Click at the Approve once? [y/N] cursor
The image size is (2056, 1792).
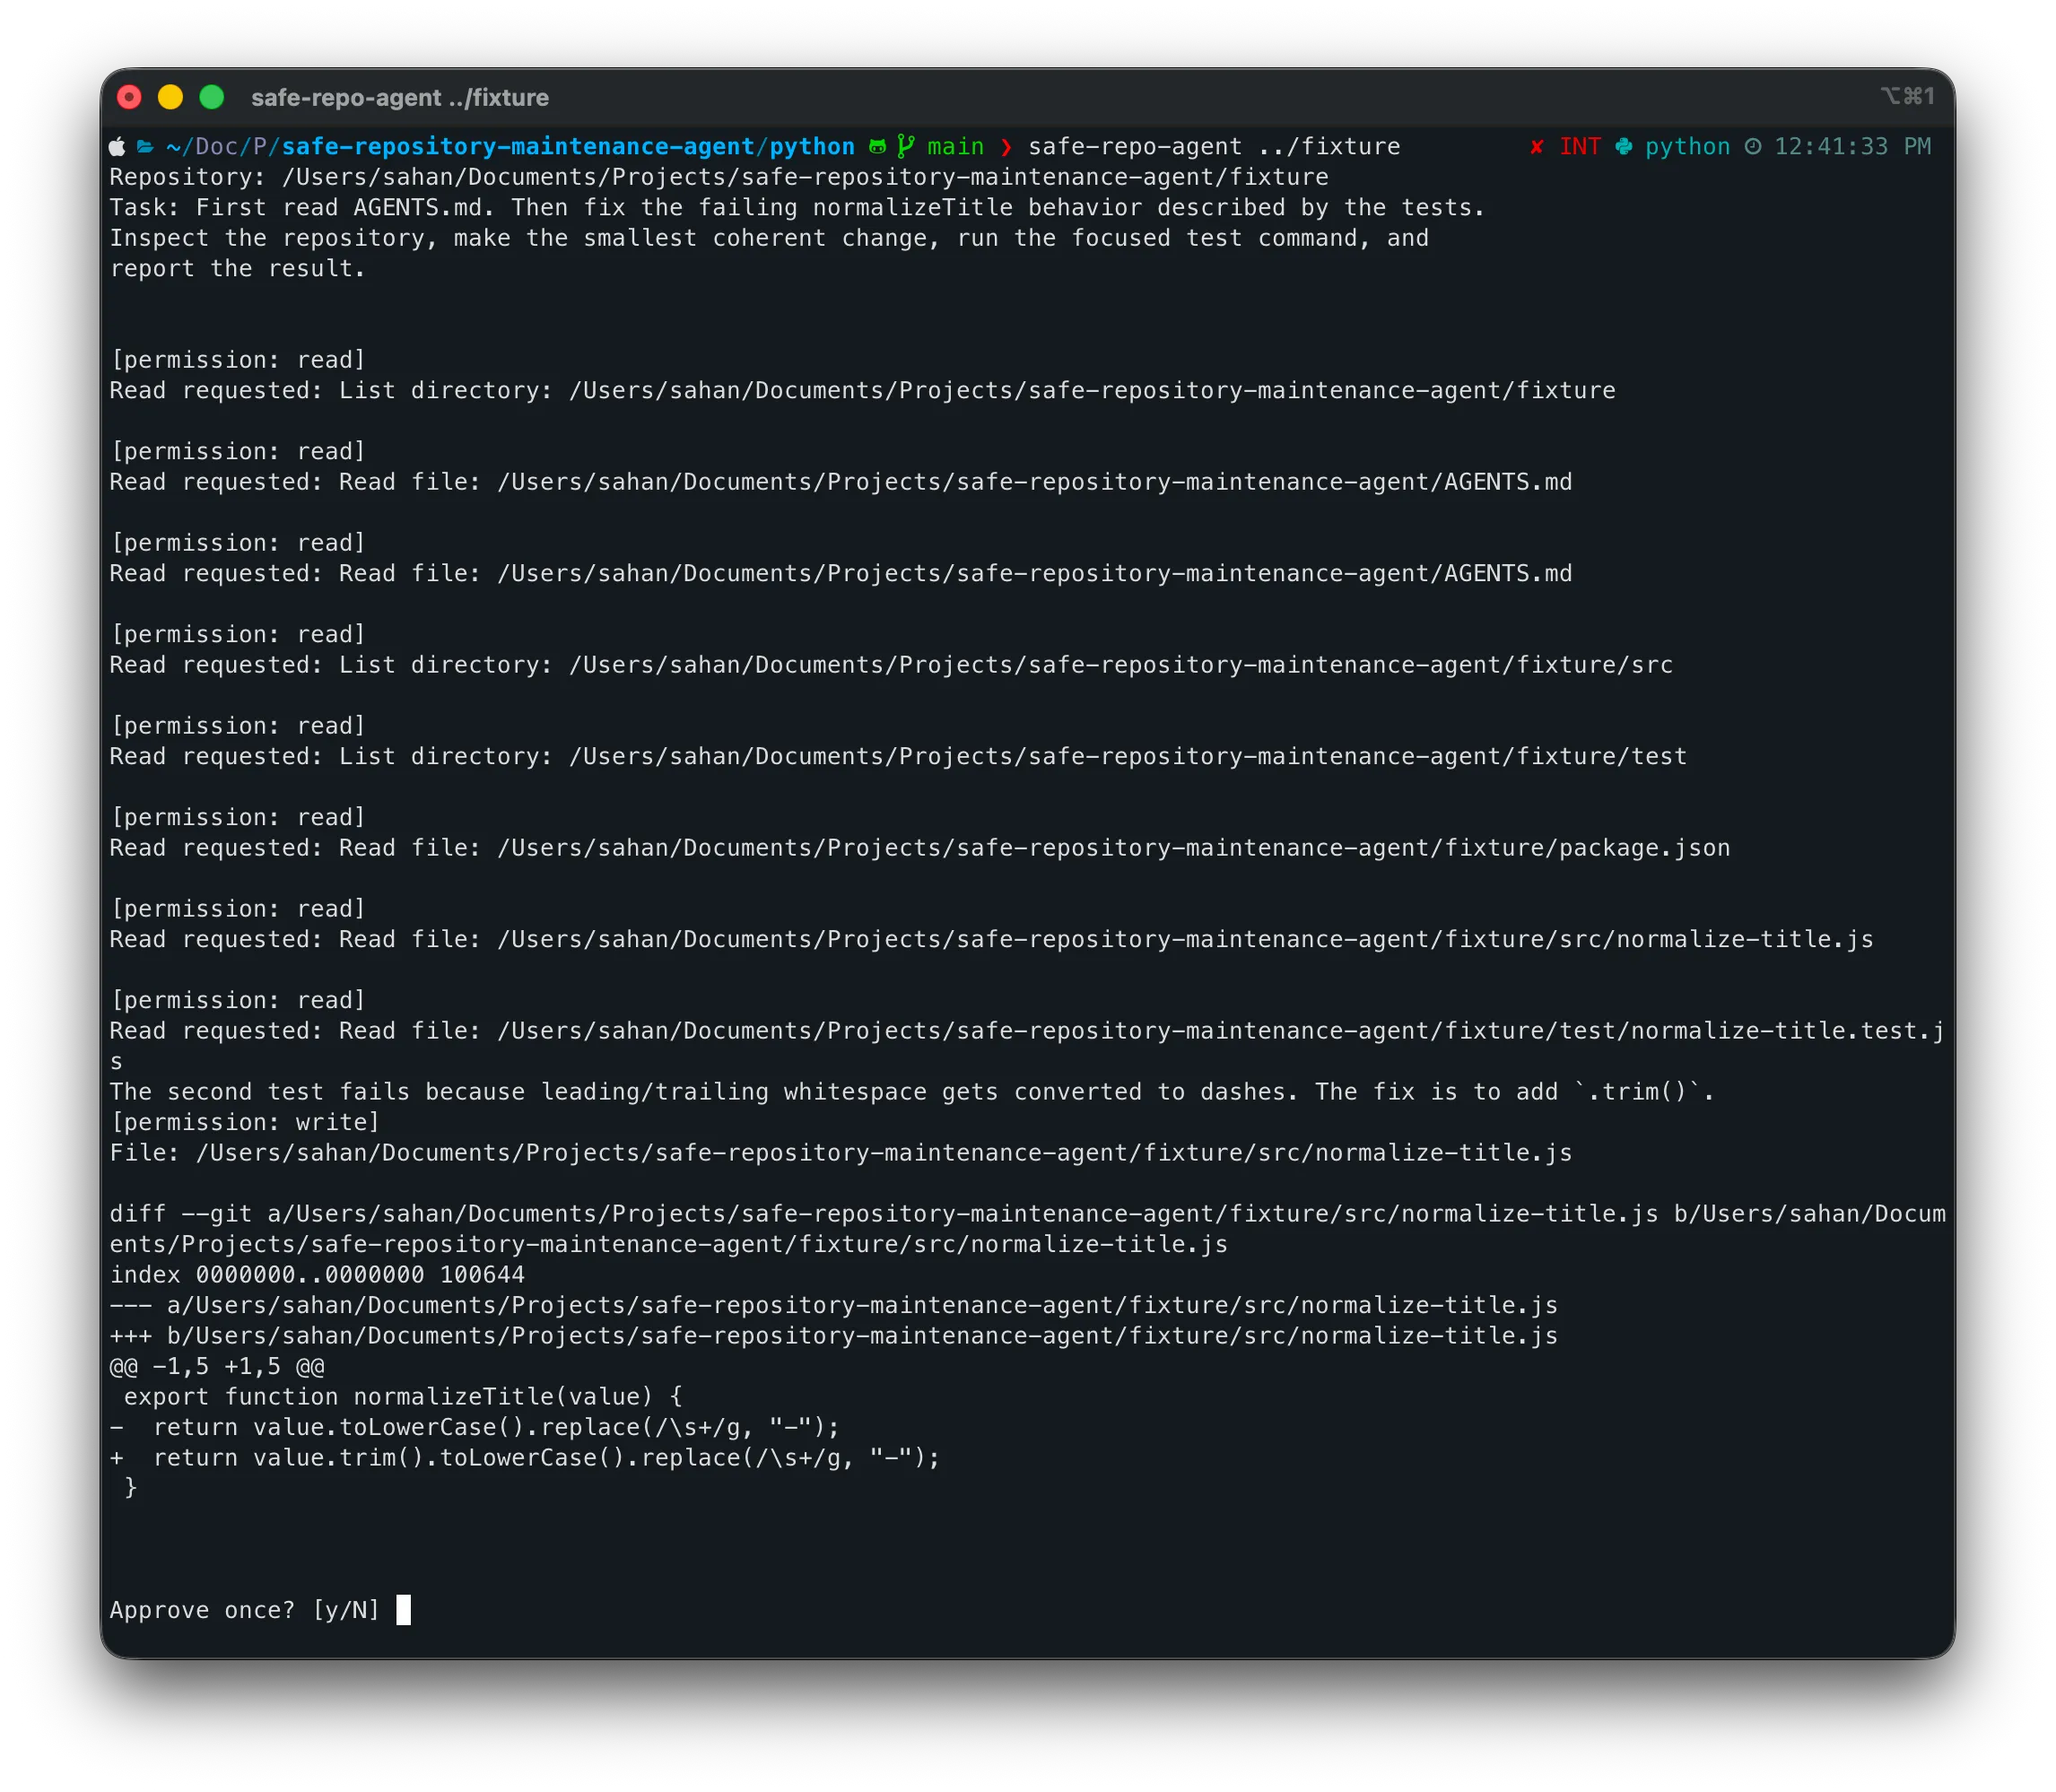pyautogui.click(x=403, y=1610)
